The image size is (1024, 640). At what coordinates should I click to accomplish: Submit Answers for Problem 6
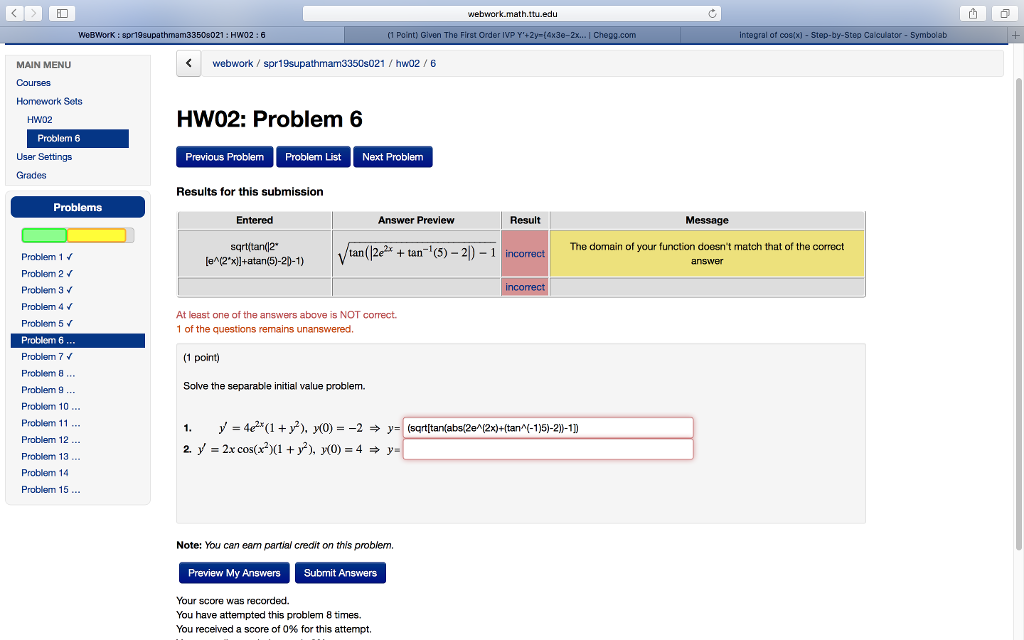click(x=340, y=572)
